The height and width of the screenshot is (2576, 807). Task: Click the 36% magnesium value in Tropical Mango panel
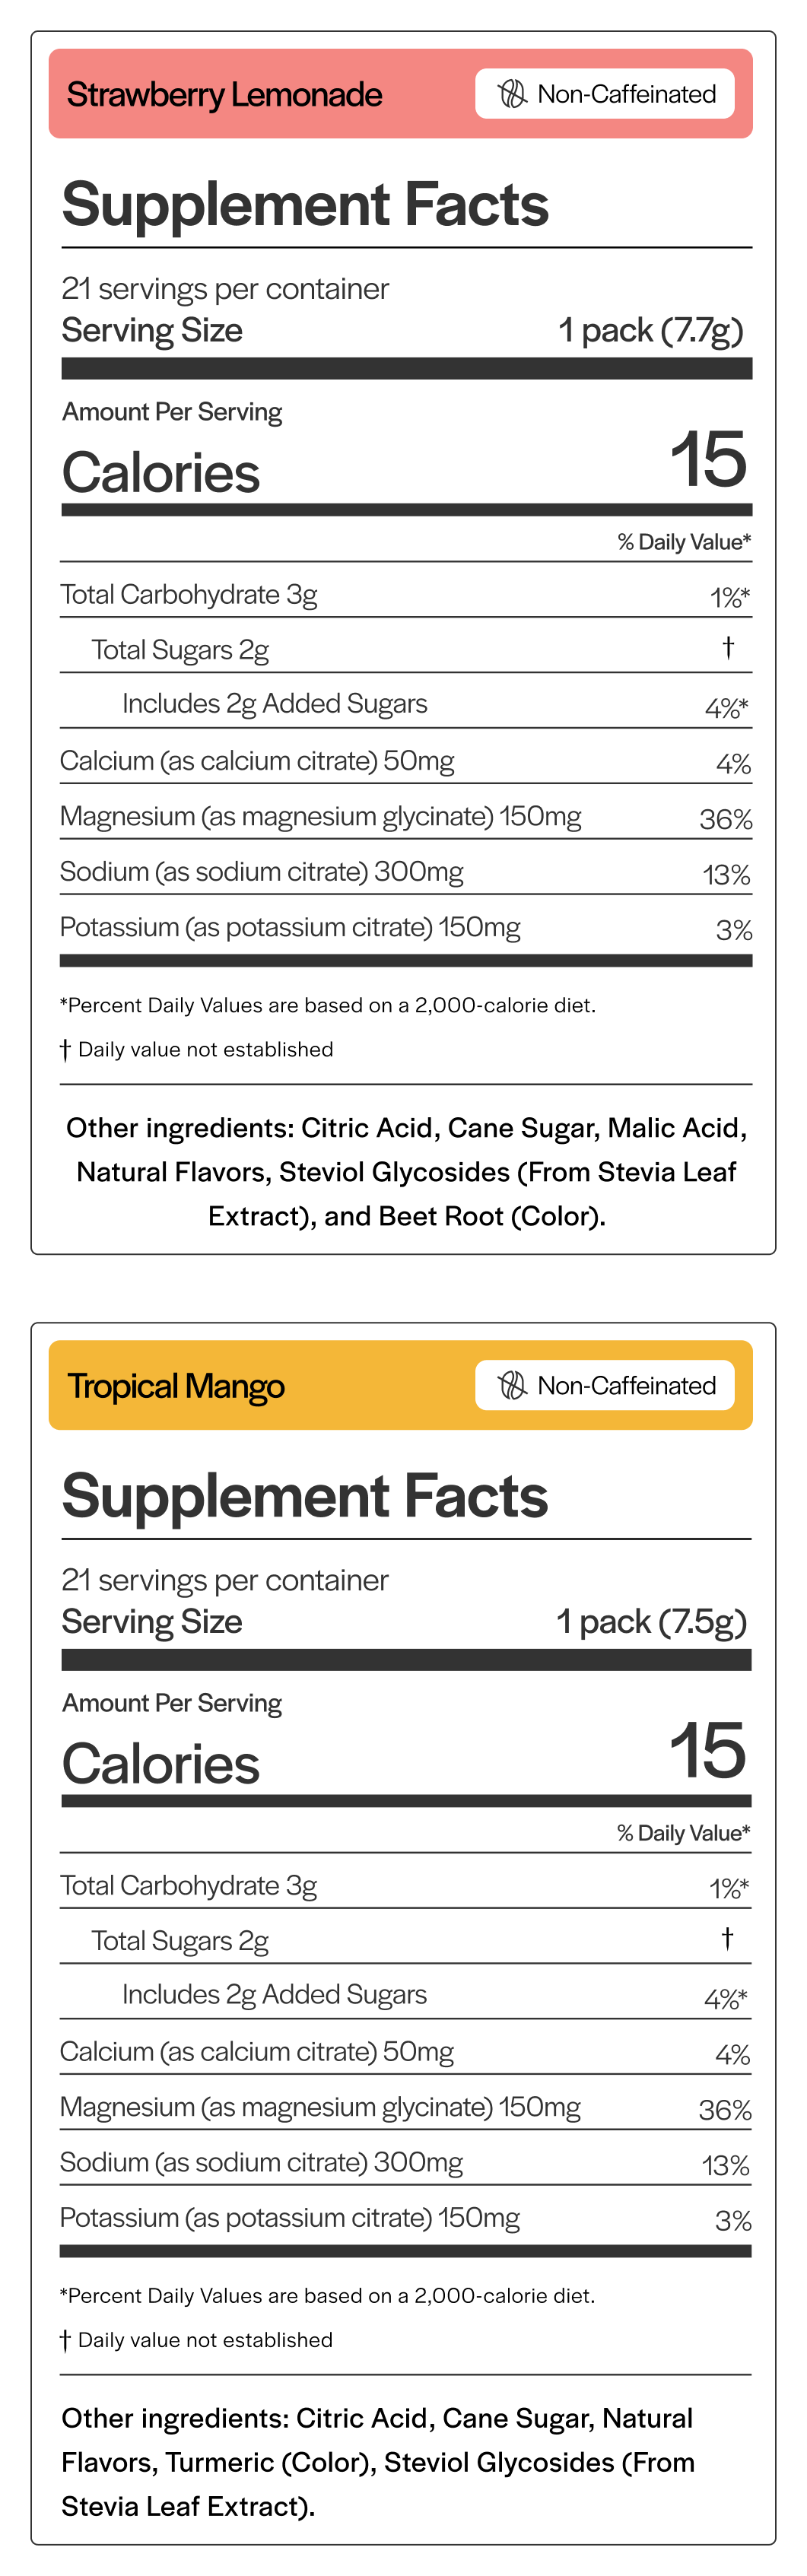pos(725,2110)
